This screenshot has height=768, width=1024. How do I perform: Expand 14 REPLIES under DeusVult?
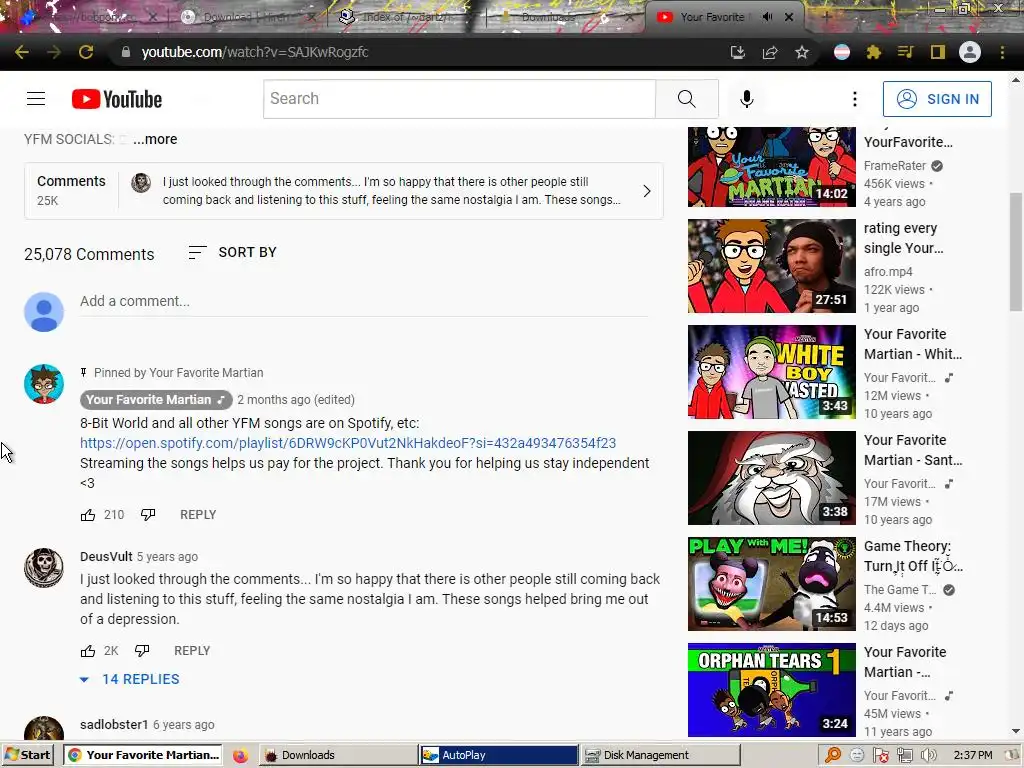130,679
